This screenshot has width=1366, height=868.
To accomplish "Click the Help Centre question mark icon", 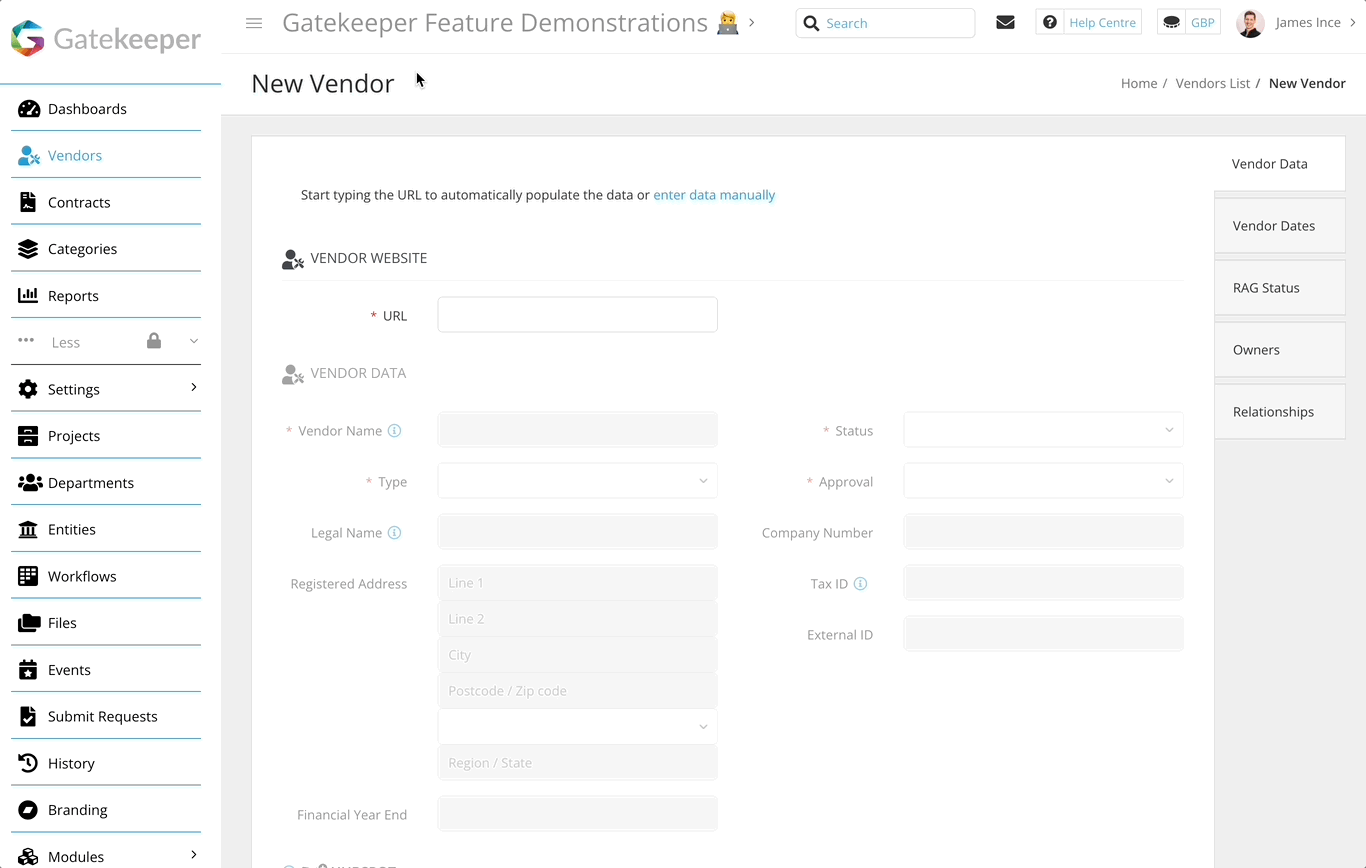I will (x=1049, y=21).
